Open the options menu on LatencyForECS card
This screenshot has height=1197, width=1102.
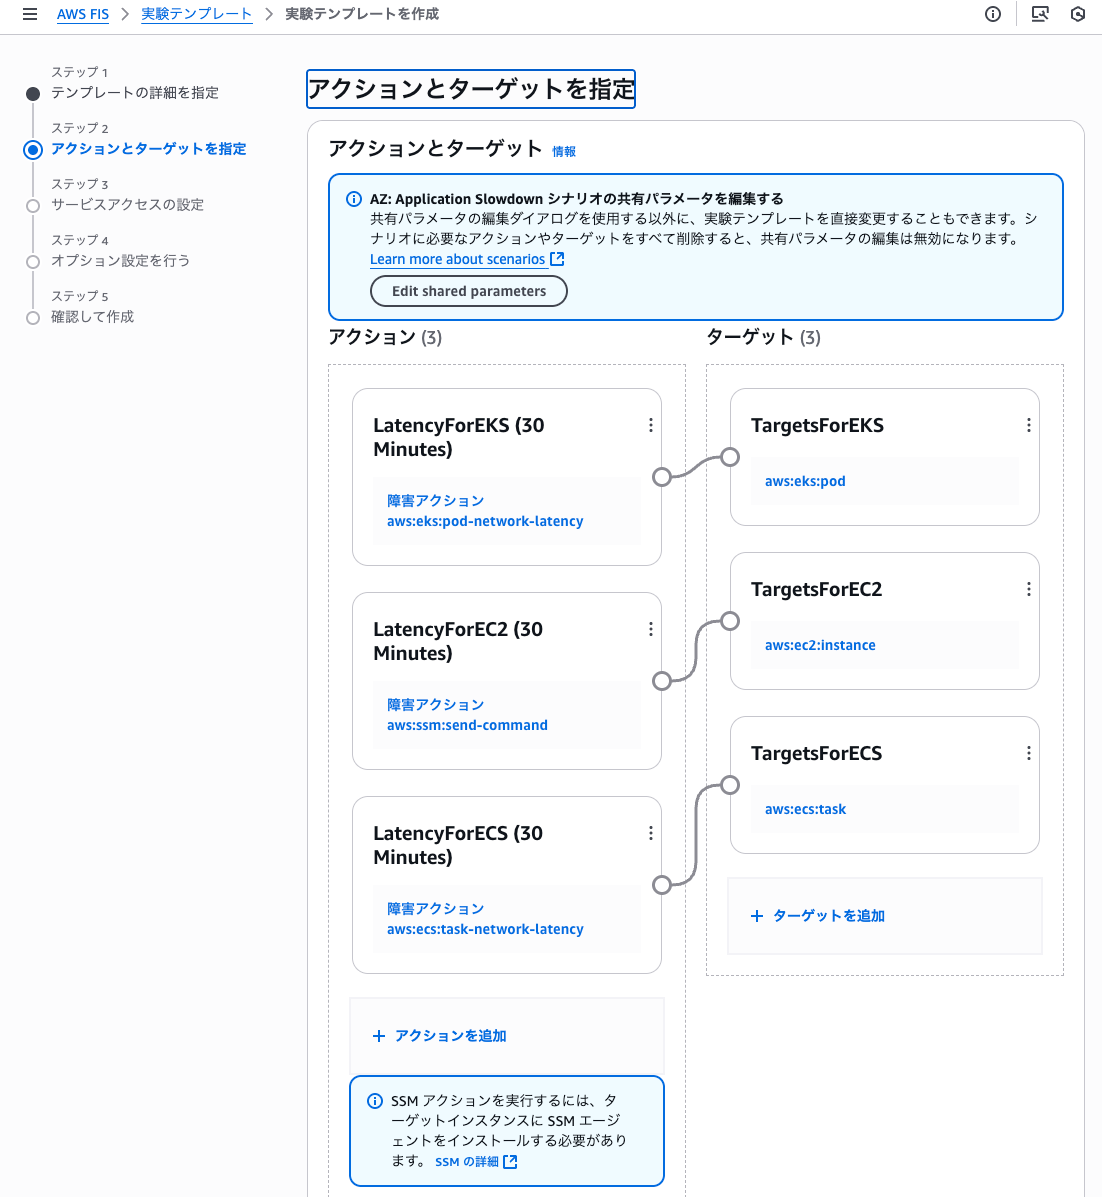(651, 832)
